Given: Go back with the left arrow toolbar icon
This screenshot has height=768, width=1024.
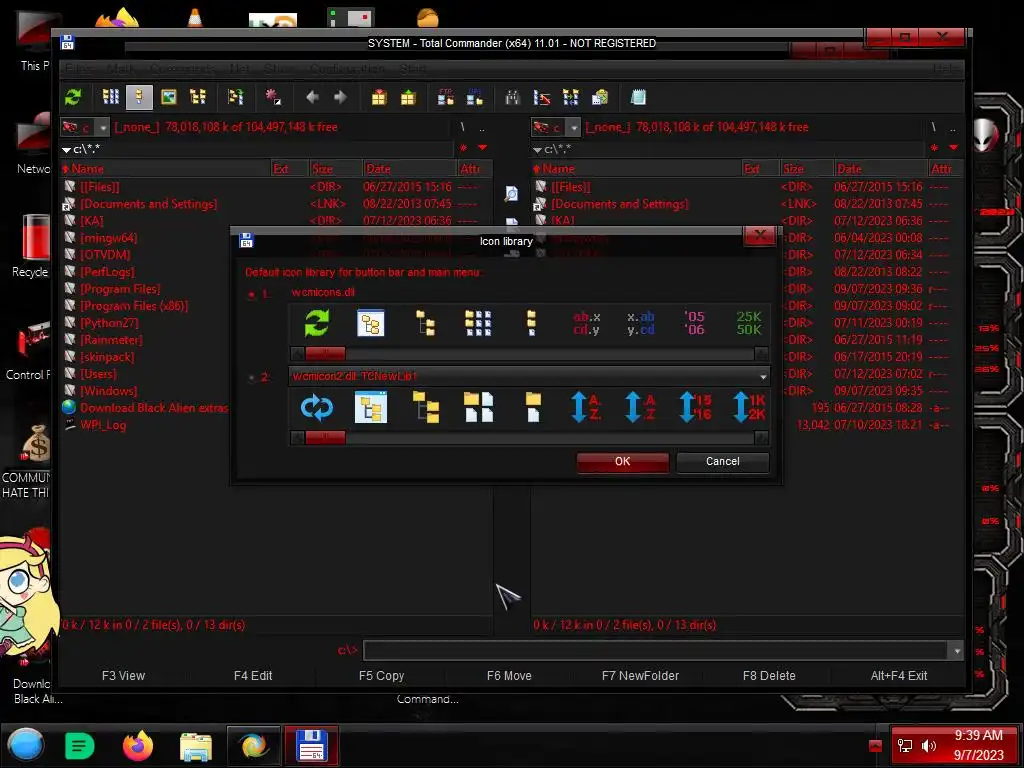Looking at the screenshot, I should coord(312,97).
